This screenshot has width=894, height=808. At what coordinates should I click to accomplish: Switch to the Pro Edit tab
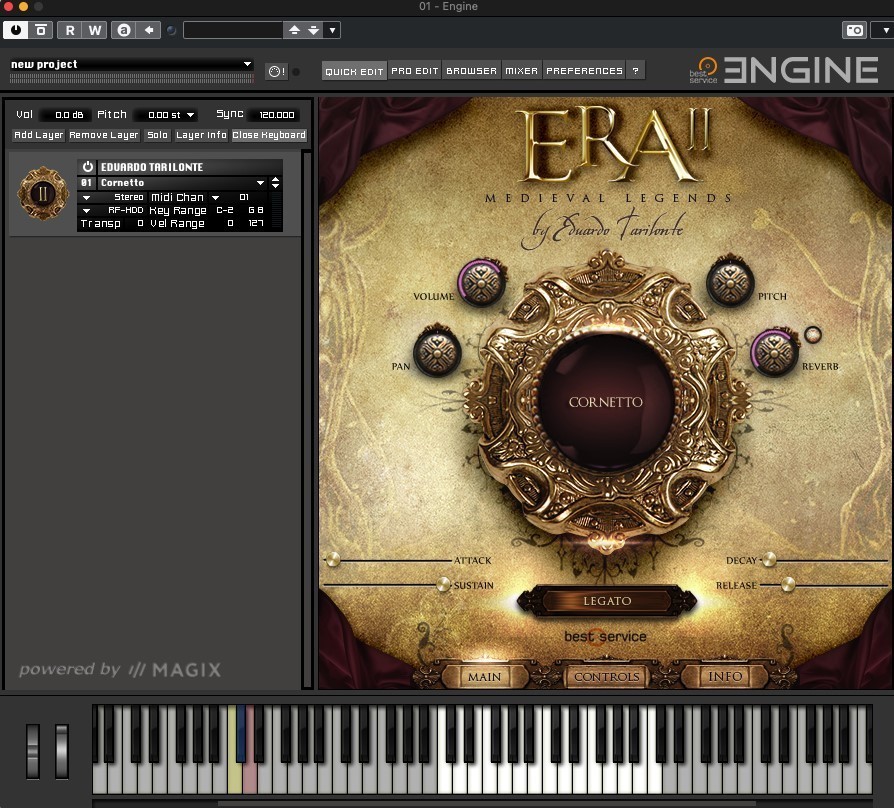pyautogui.click(x=415, y=71)
